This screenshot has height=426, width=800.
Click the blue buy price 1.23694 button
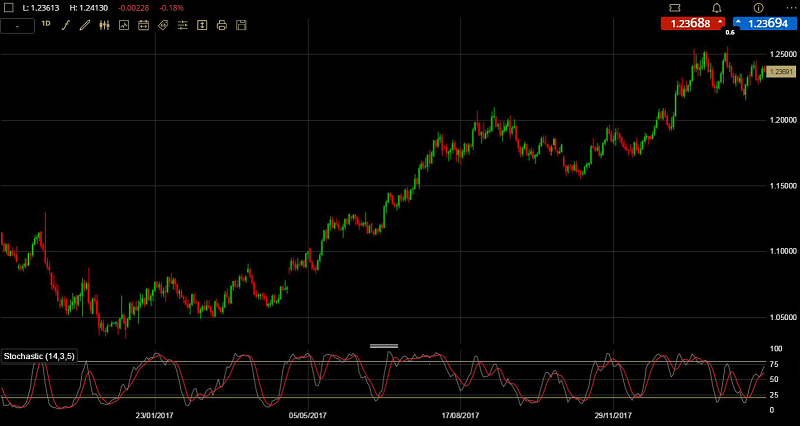coord(764,23)
